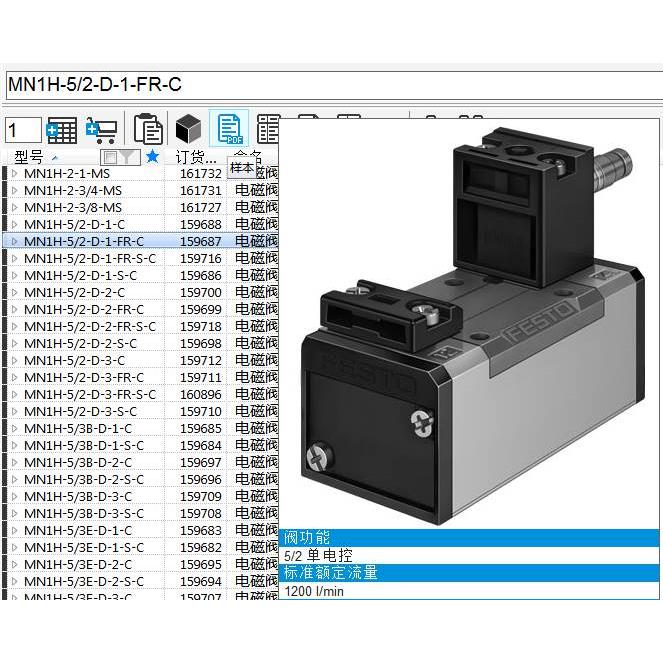The width and height of the screenshot is (663, 663).
Task: Expand the MN1H-5/2-D-2-FR-C row
Action: [15, 310]
